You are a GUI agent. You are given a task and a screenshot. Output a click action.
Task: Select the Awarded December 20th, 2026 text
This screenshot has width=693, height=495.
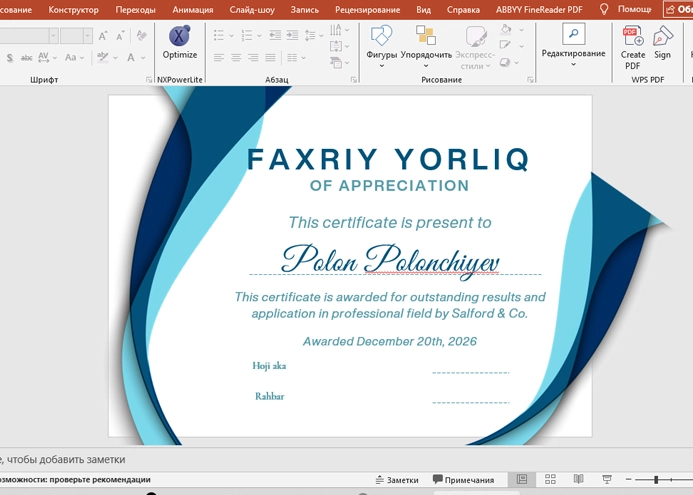390,341
